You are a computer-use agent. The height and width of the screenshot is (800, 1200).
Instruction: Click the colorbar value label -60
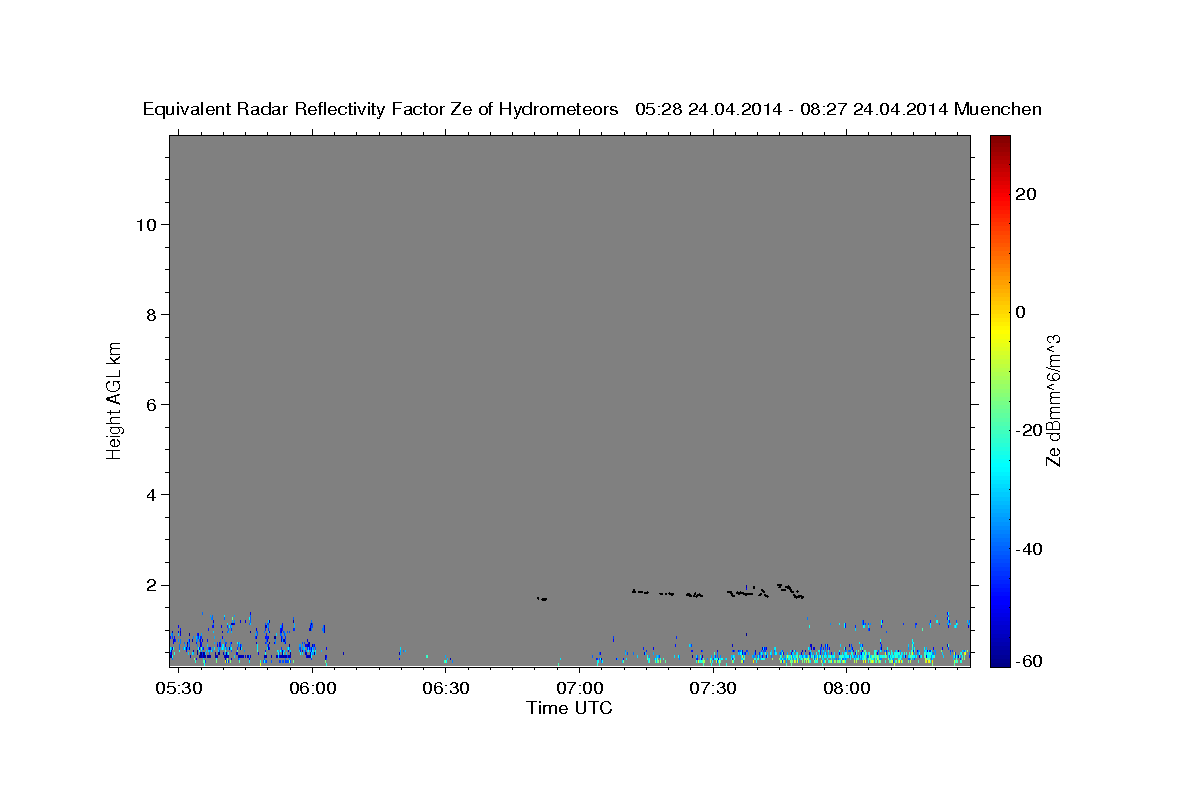pos(1027,660)
